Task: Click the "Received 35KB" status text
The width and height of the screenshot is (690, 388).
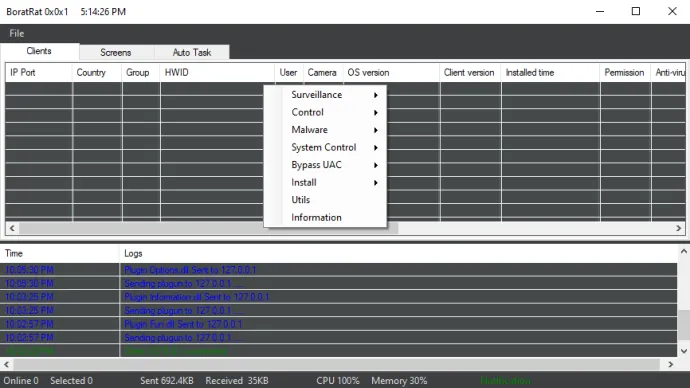Action: click(237, 381)
